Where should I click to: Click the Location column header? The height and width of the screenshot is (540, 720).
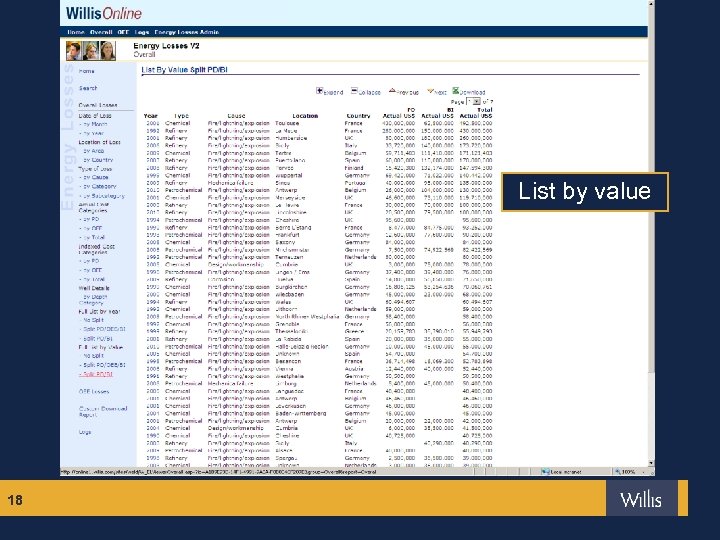pos(305,116)
